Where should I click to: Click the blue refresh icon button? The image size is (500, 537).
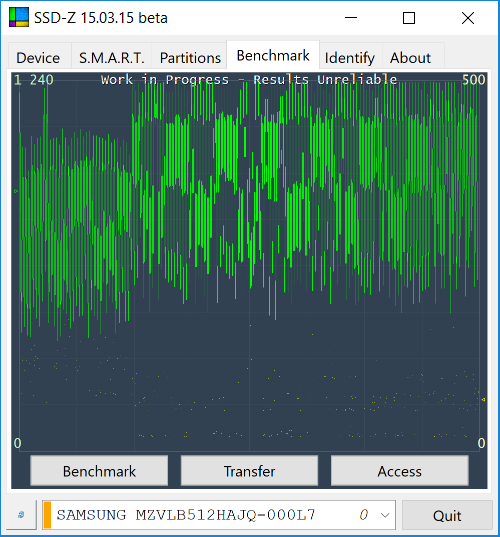point(21,514)
